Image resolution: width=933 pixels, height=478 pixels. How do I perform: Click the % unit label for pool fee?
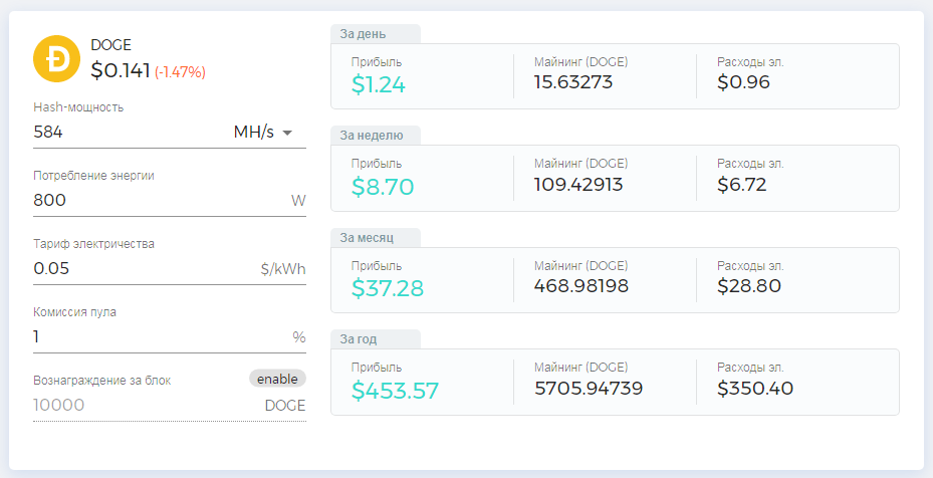click(299, 338)
